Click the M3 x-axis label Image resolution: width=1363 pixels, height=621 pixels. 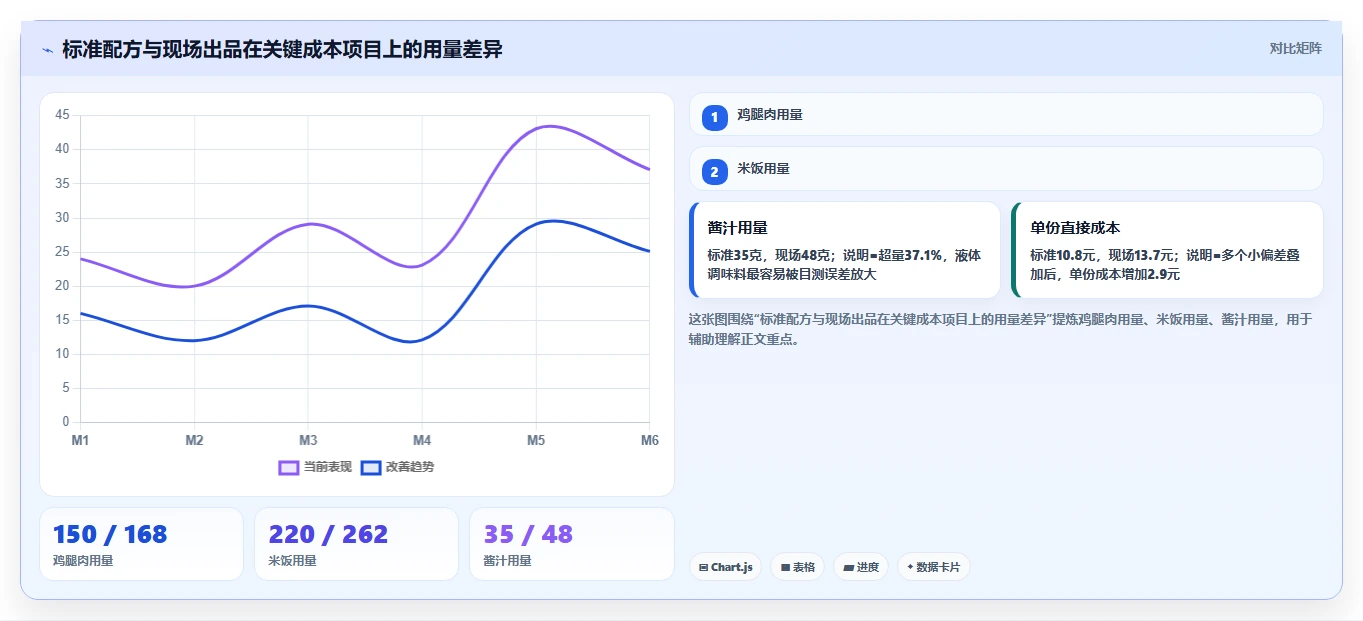(308, 440)
